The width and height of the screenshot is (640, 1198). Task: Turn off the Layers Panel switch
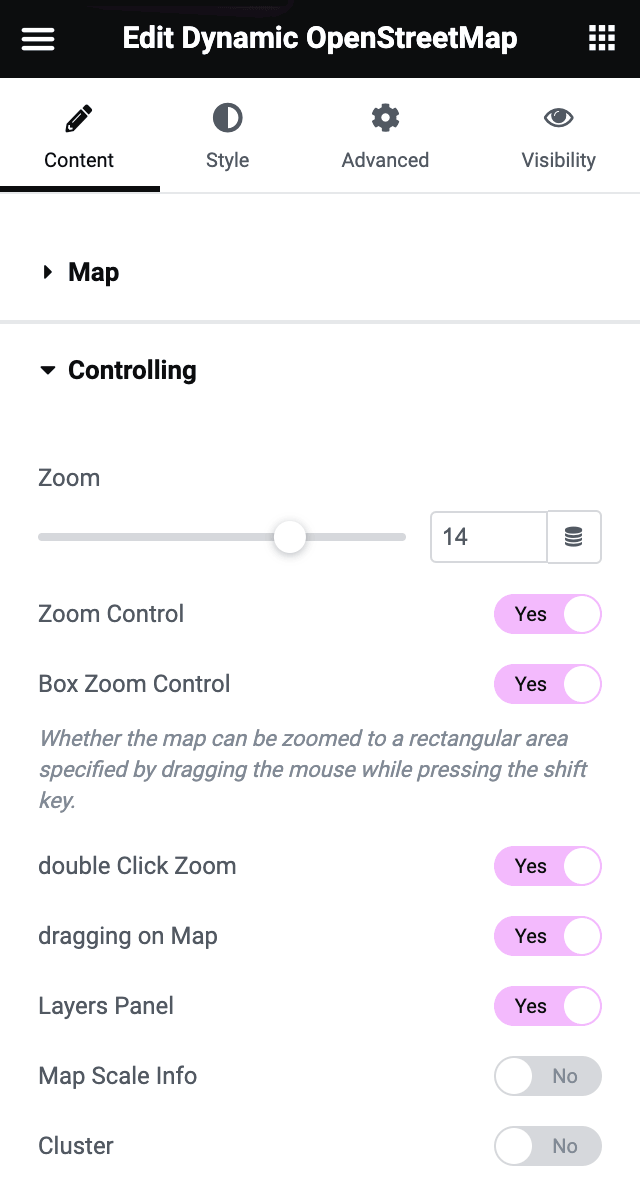click(x=547, y=1006)
